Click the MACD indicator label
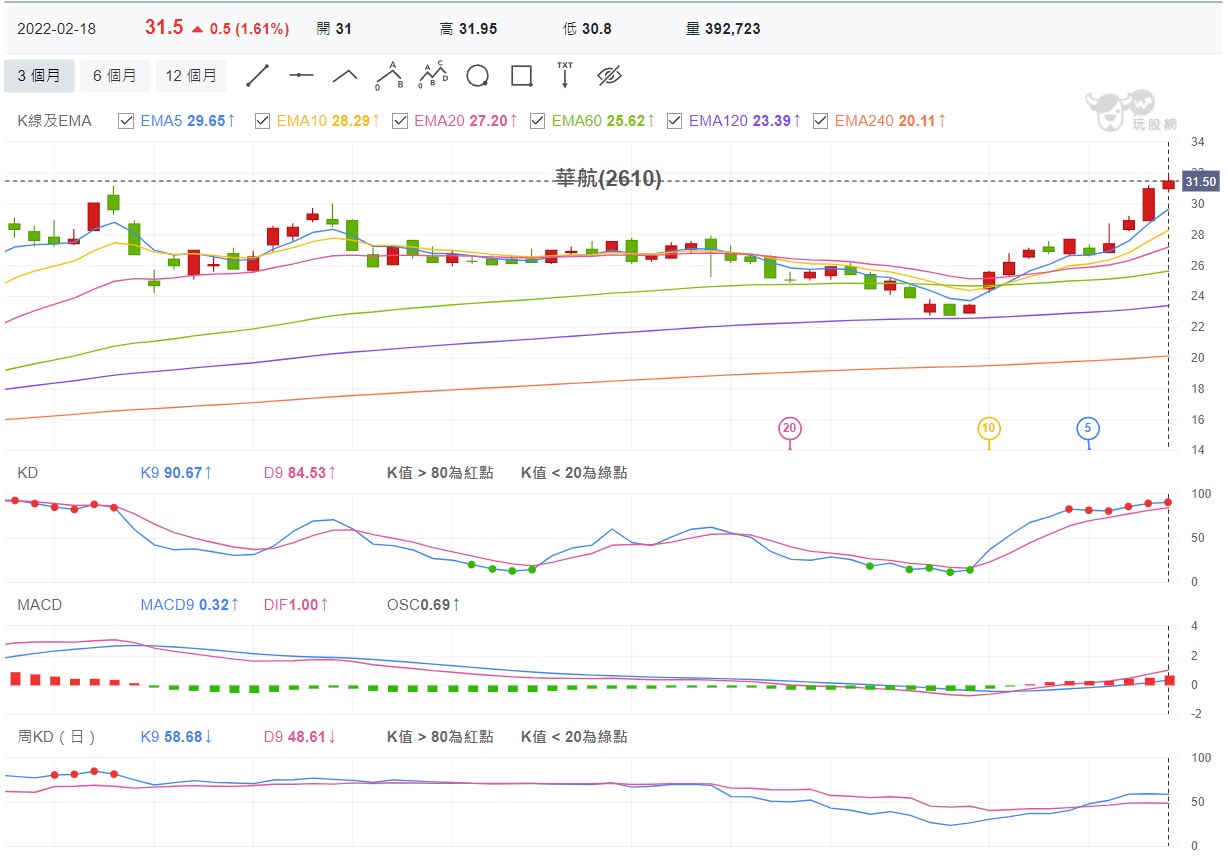The height and width of the screenshot is (856, 1228). point(39,605)
